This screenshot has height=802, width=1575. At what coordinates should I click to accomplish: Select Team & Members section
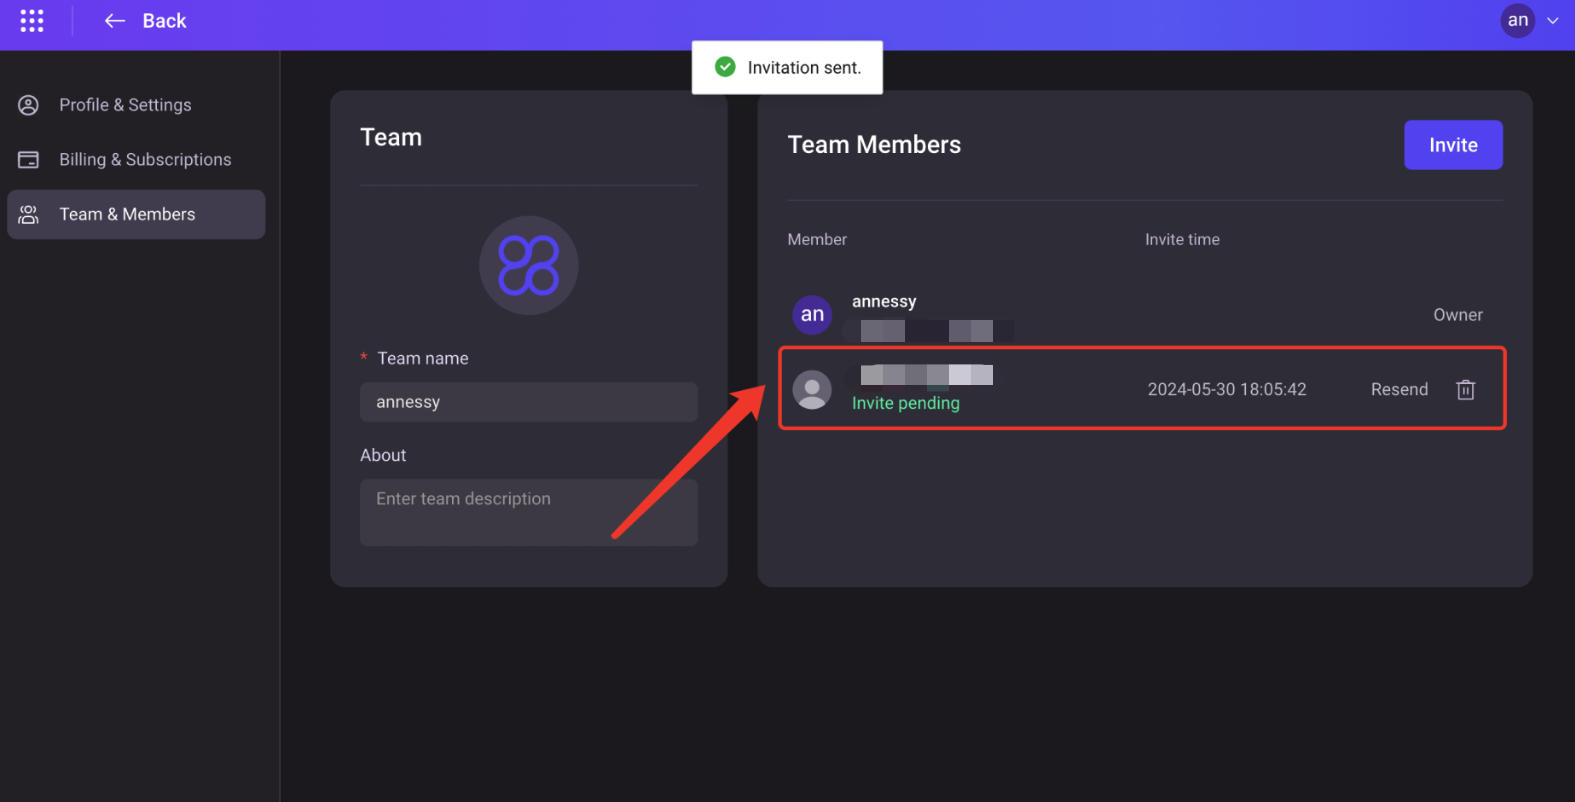136,214
